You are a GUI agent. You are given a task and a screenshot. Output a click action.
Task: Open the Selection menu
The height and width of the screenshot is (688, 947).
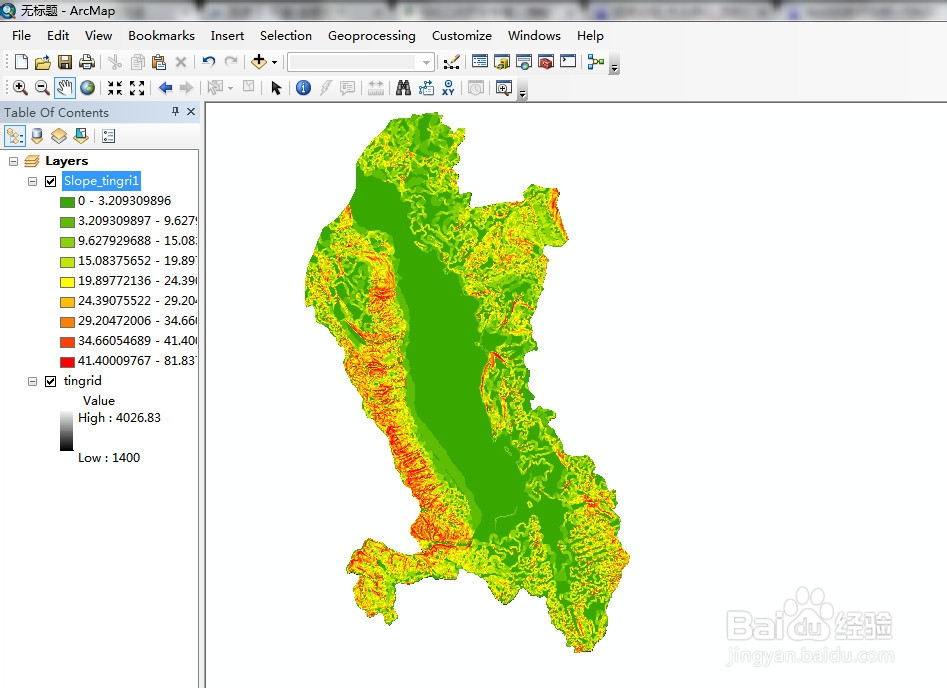[286, 36]
